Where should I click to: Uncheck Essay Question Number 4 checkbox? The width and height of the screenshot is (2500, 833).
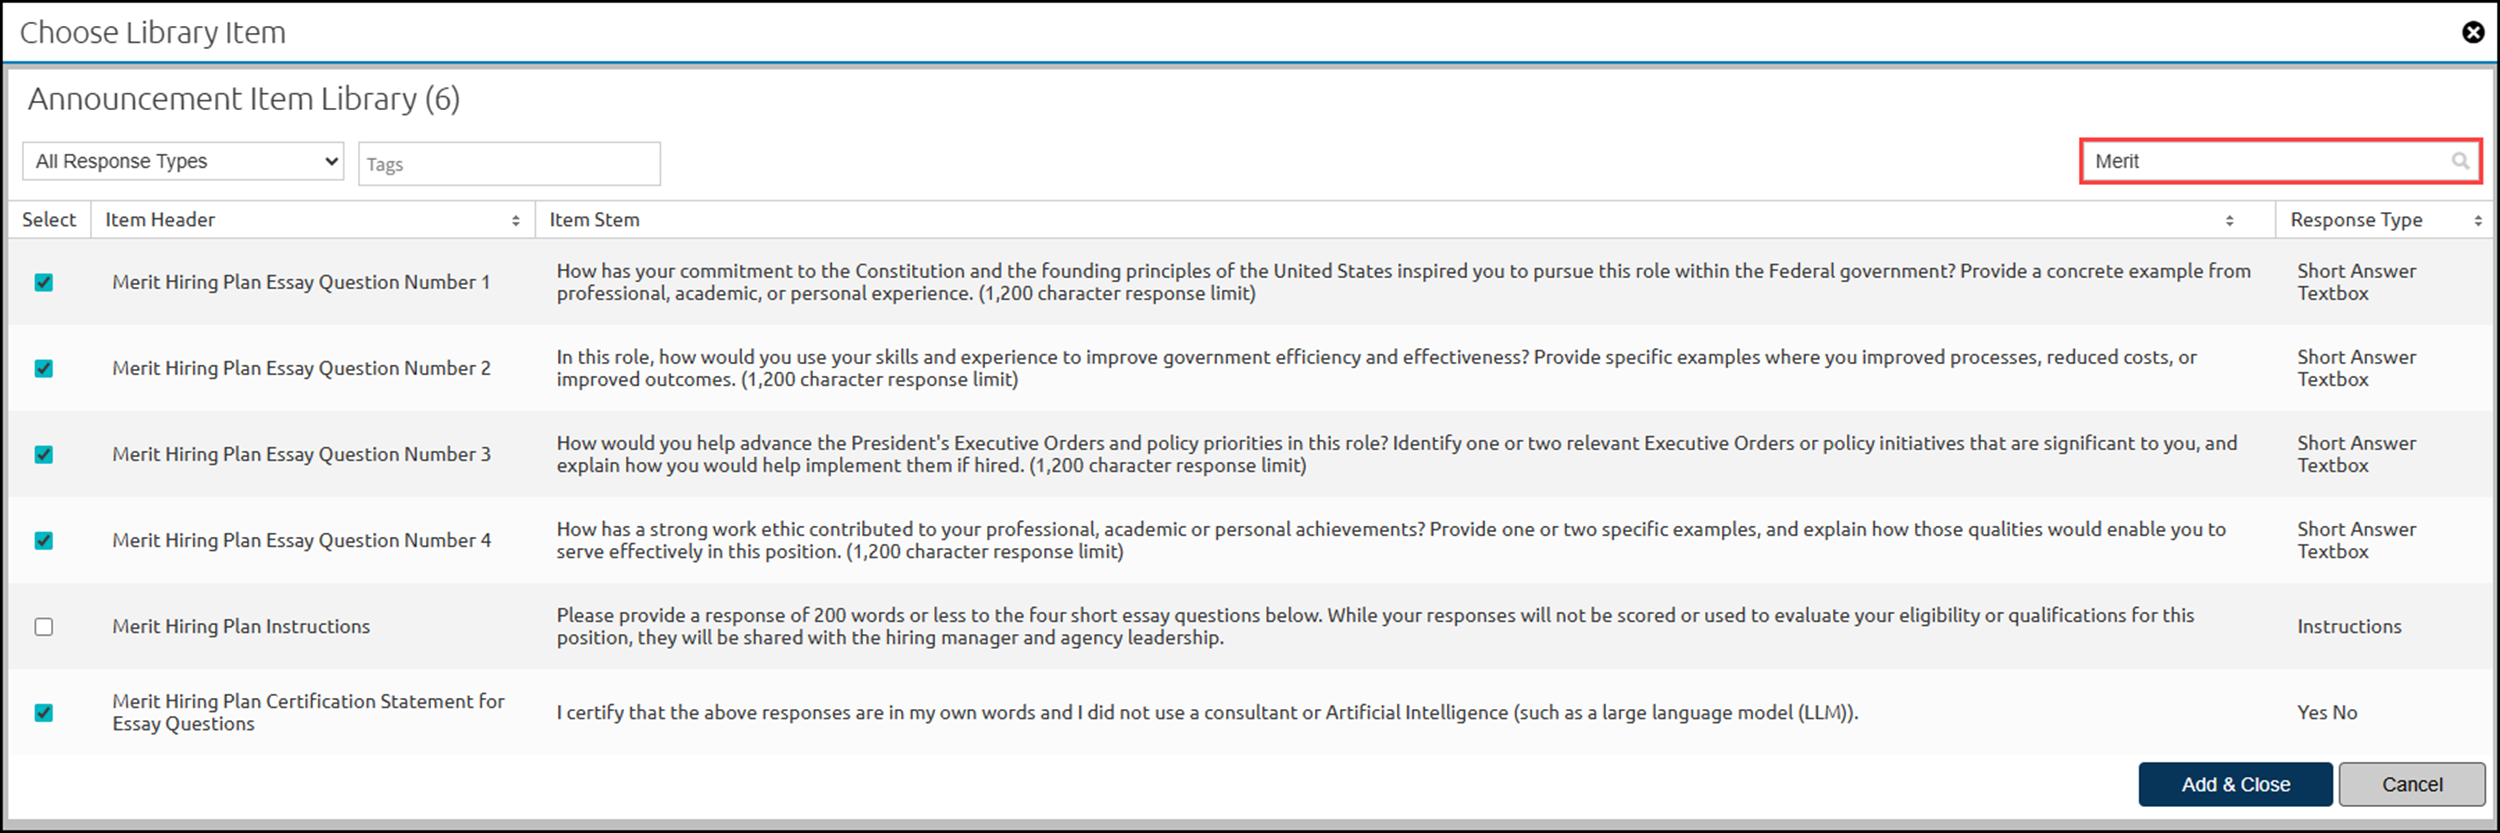[44, 540]
